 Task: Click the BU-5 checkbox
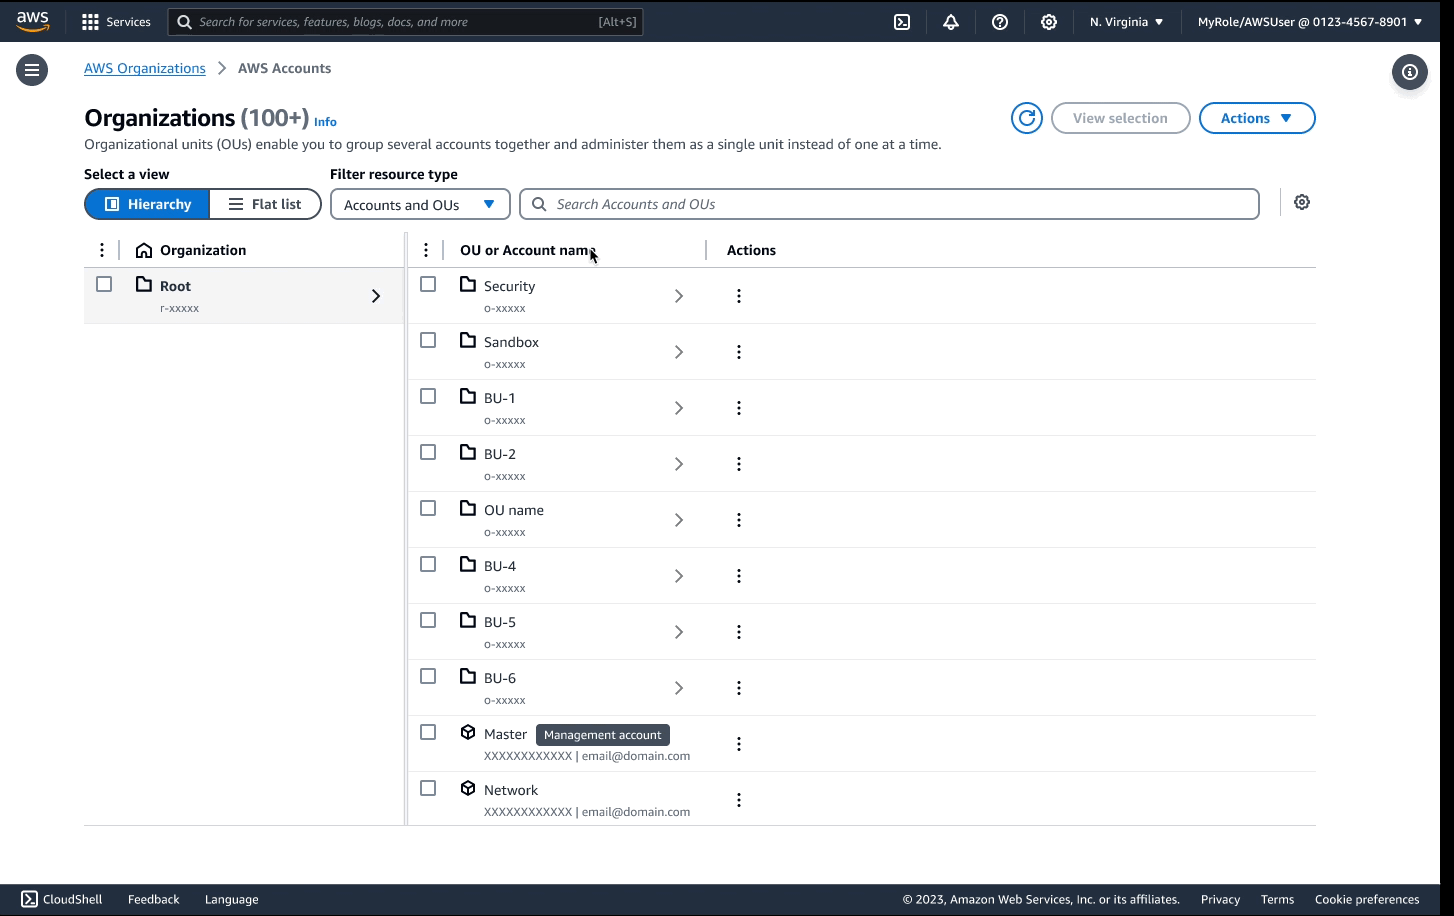(x=428, y=620)
